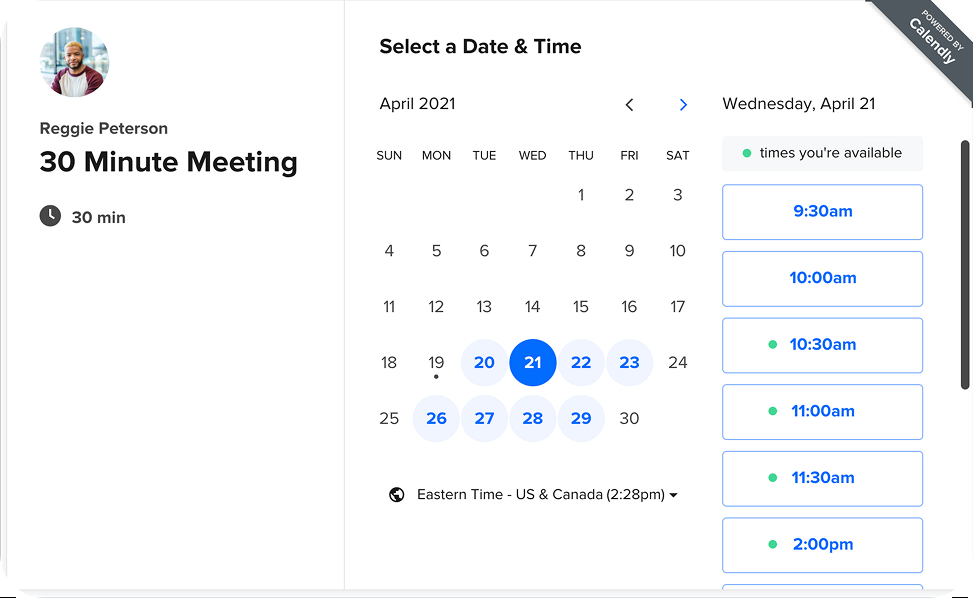Select April 20 on the calendar
The height and width of the screenshot is (598, 973).
point(484,363)
